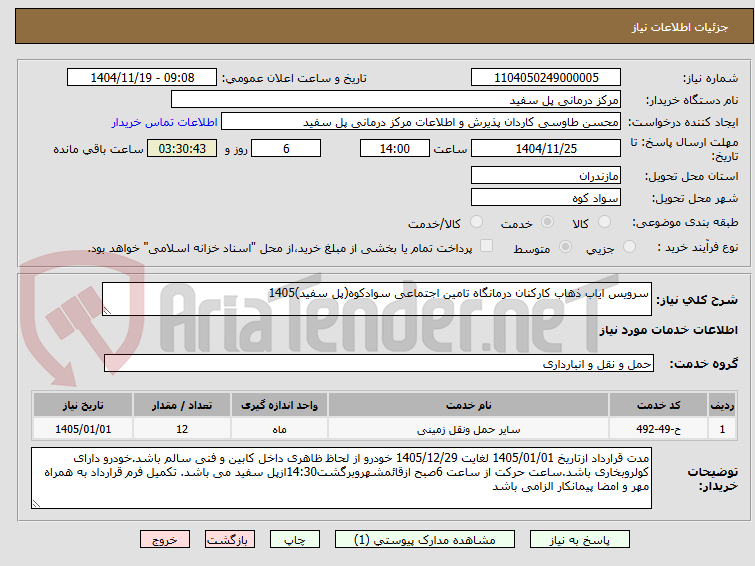Click the 'چاپ' print button

click(x=295, y=540)
